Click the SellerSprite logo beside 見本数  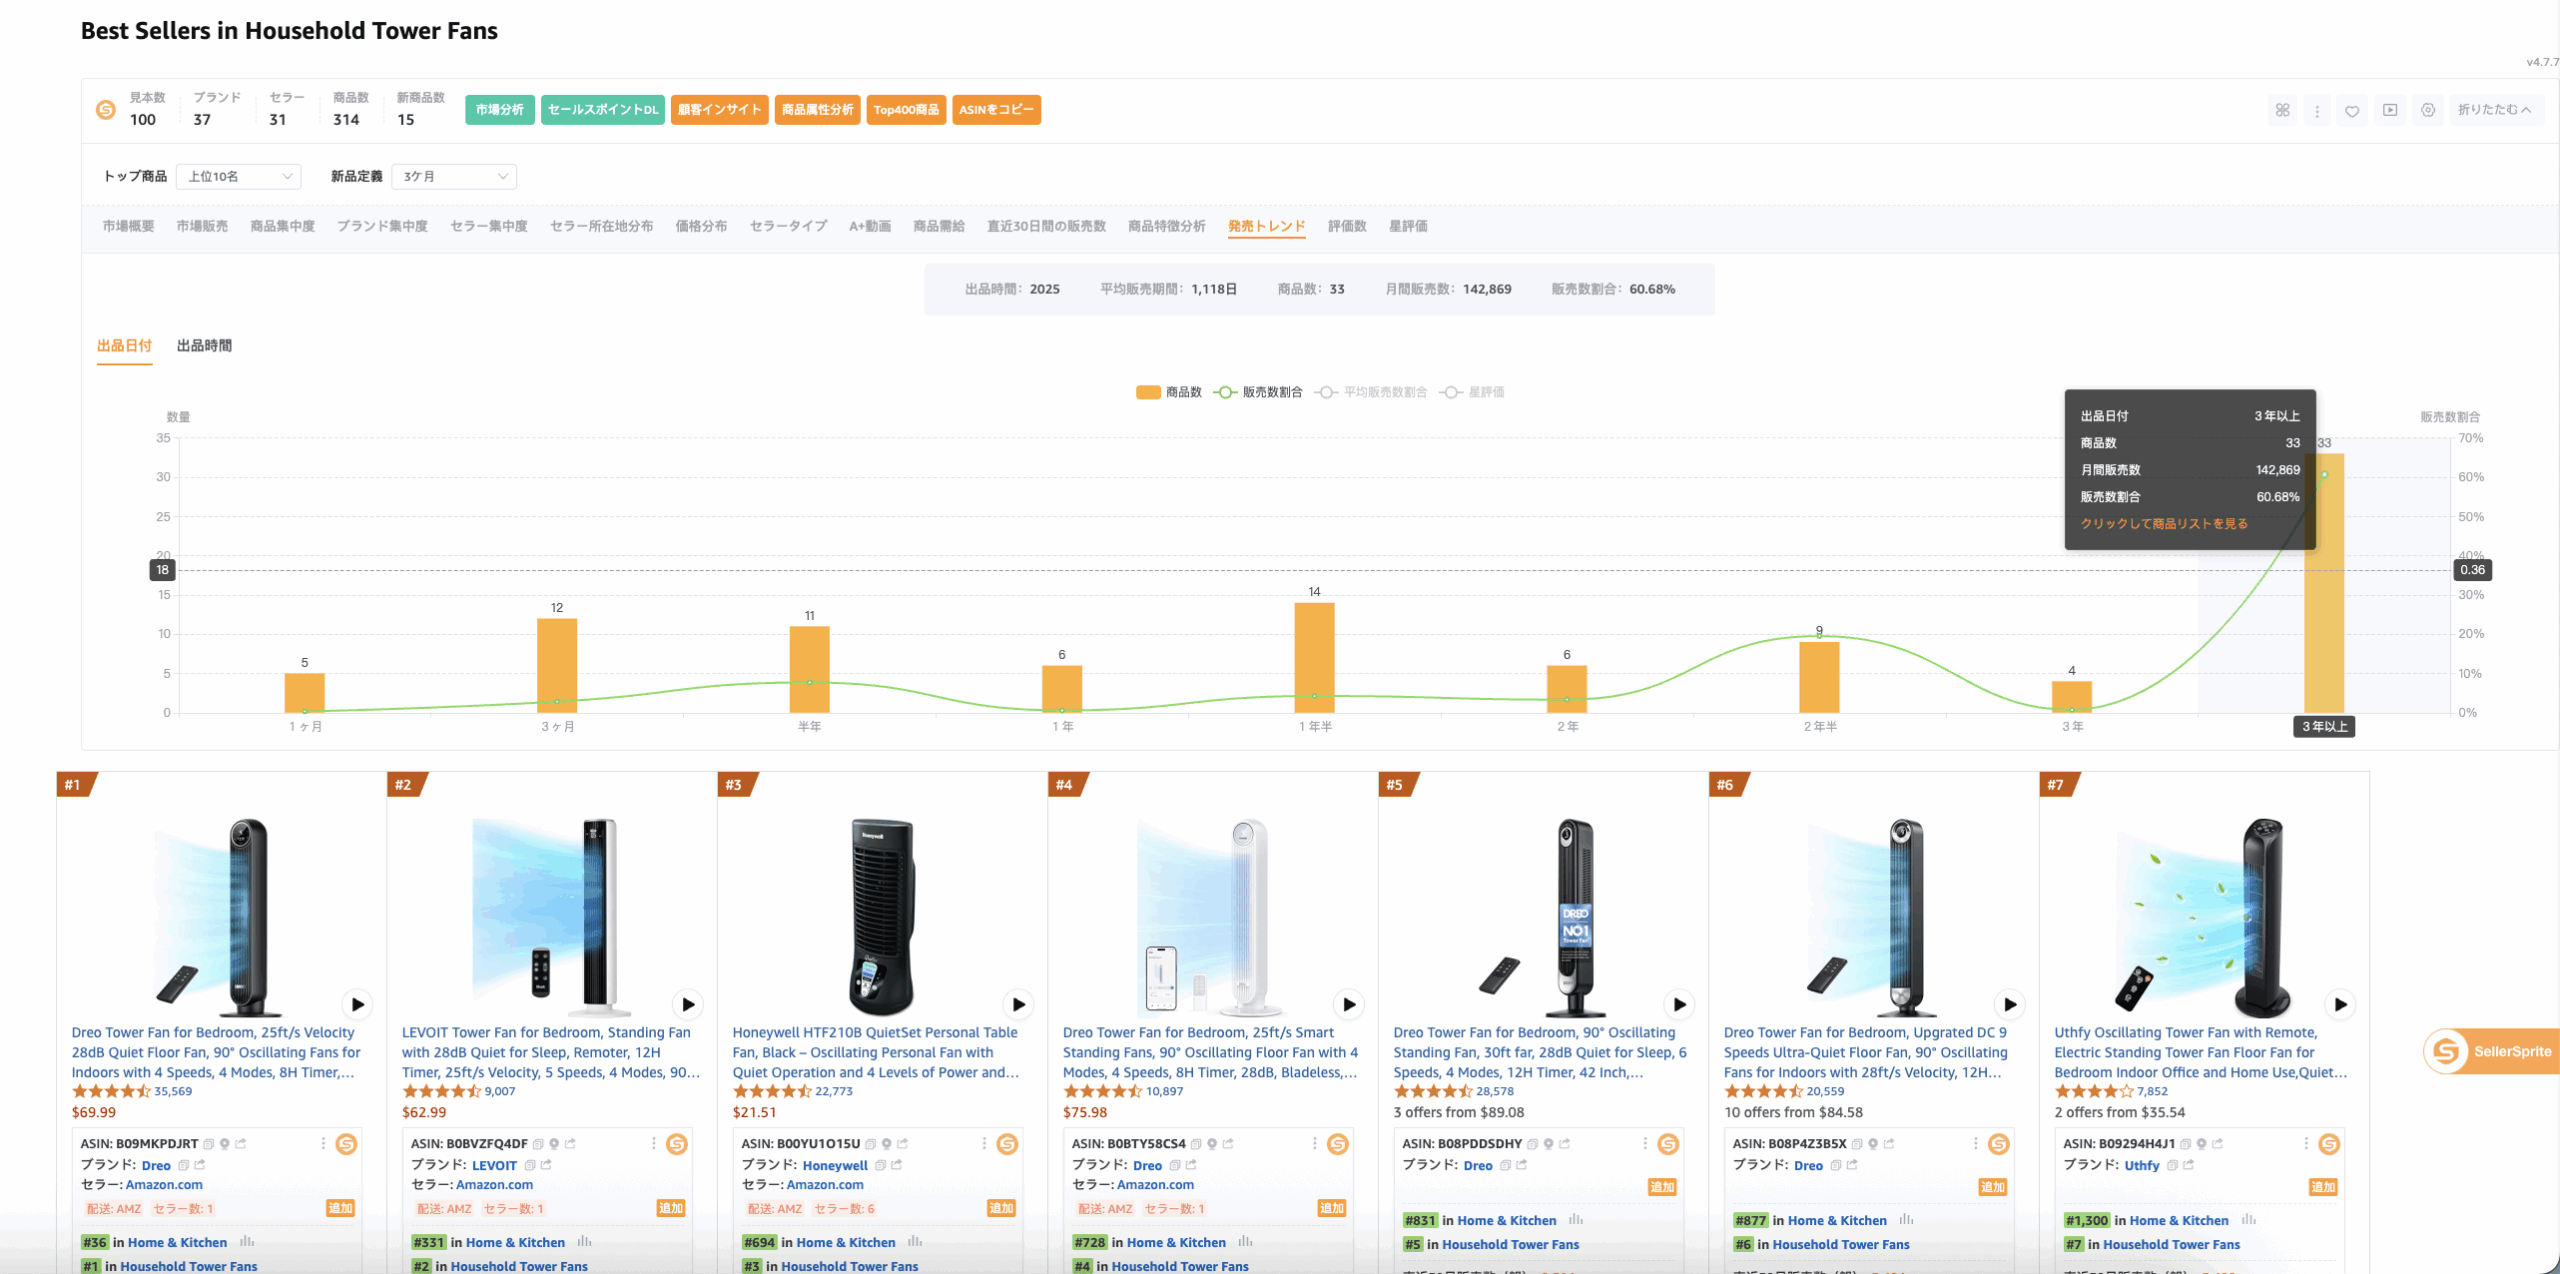click(105, 110)
